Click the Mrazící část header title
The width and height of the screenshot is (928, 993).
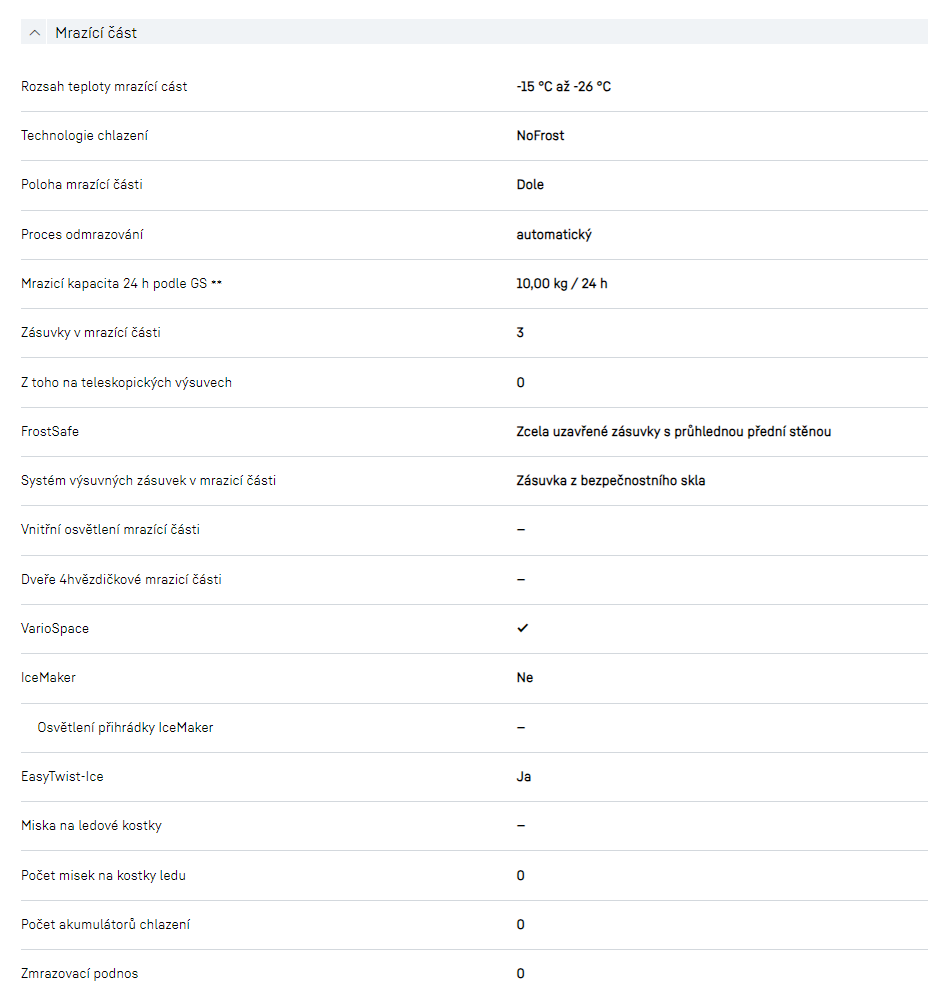pyautogui.click(x=96, y=33)
